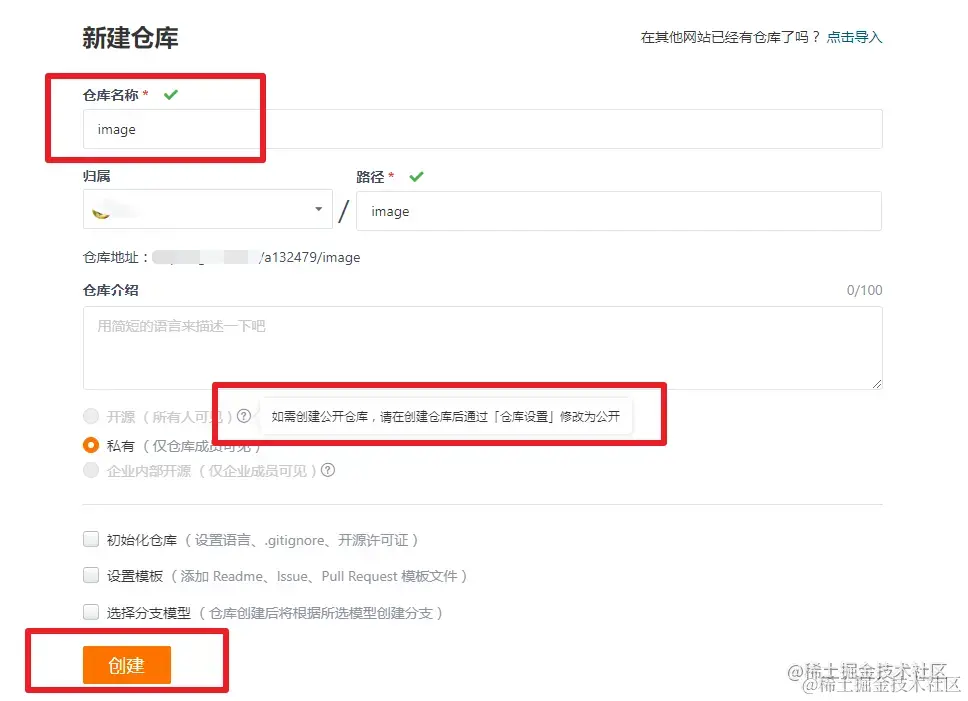968x701 pixels.
Task: Click the text 在其他网站已经有仓库了吗？
Action: coord(730,37)
